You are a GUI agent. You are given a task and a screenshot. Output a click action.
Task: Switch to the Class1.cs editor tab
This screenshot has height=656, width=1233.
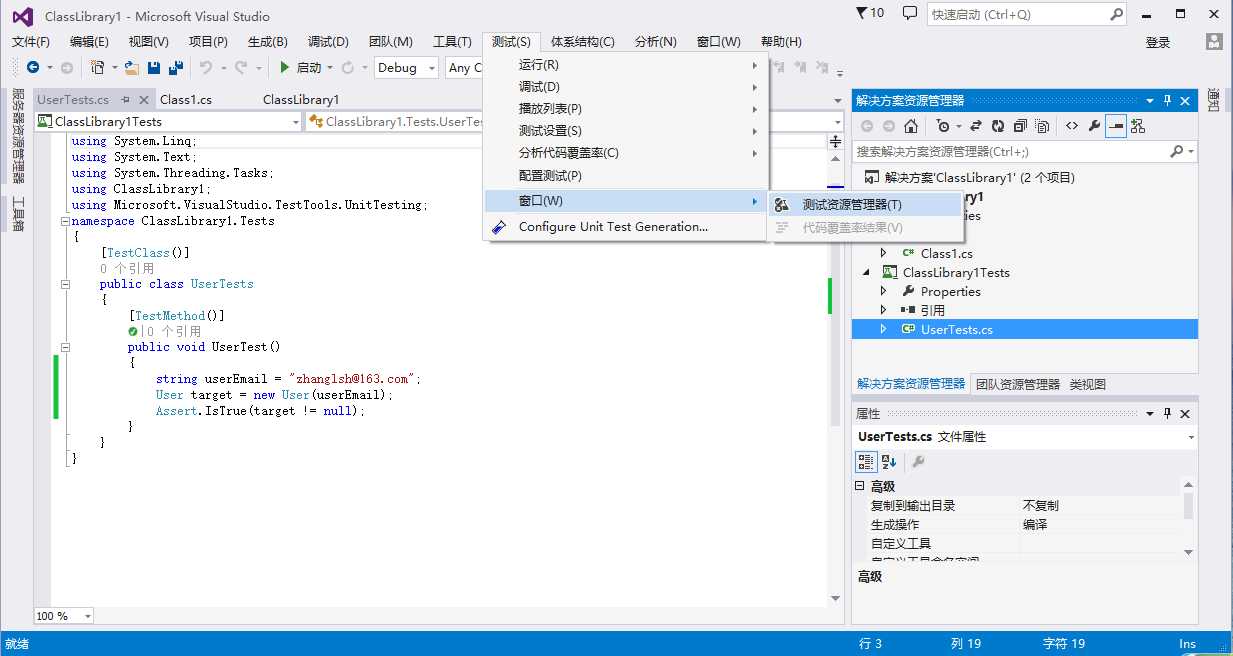[x=186, y=100]
